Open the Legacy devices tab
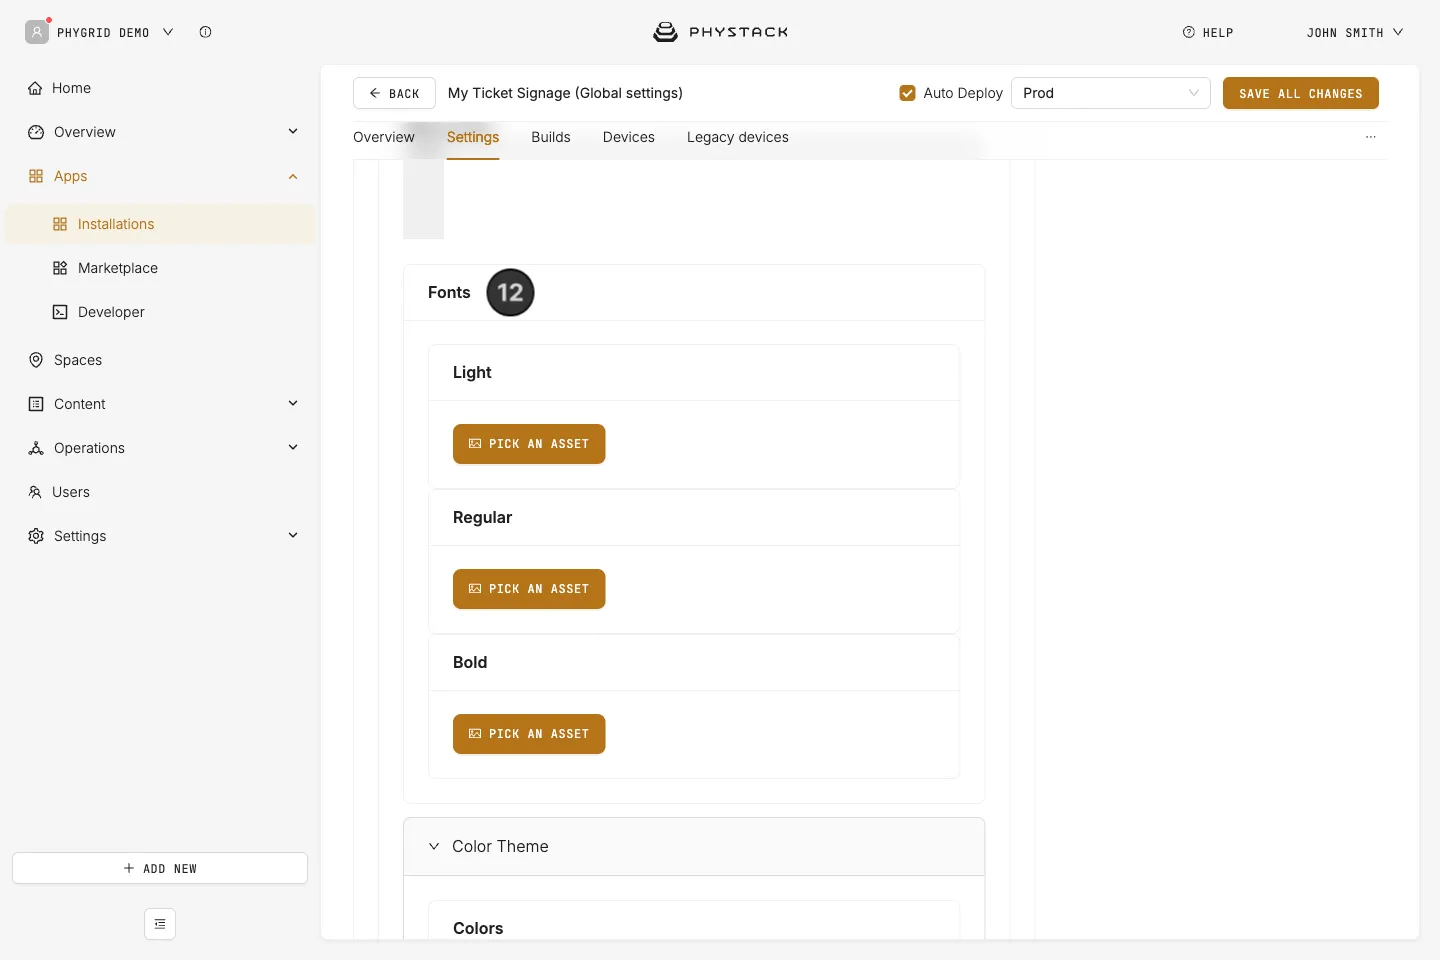This screenshot has width=1440, height=960. pos(738,137)
